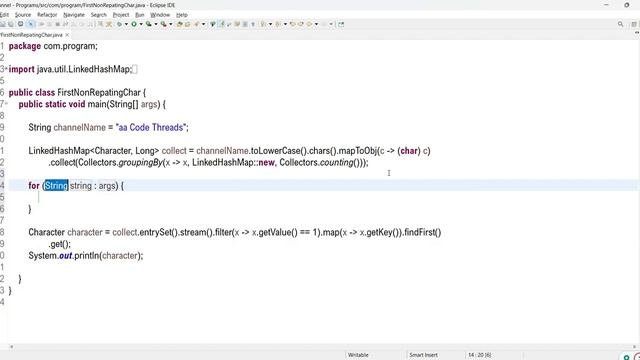Image resolution: width=640 pixels, height=360 pixels.
Task: Click the .get(); call on line 19
Action: (60, 244)
